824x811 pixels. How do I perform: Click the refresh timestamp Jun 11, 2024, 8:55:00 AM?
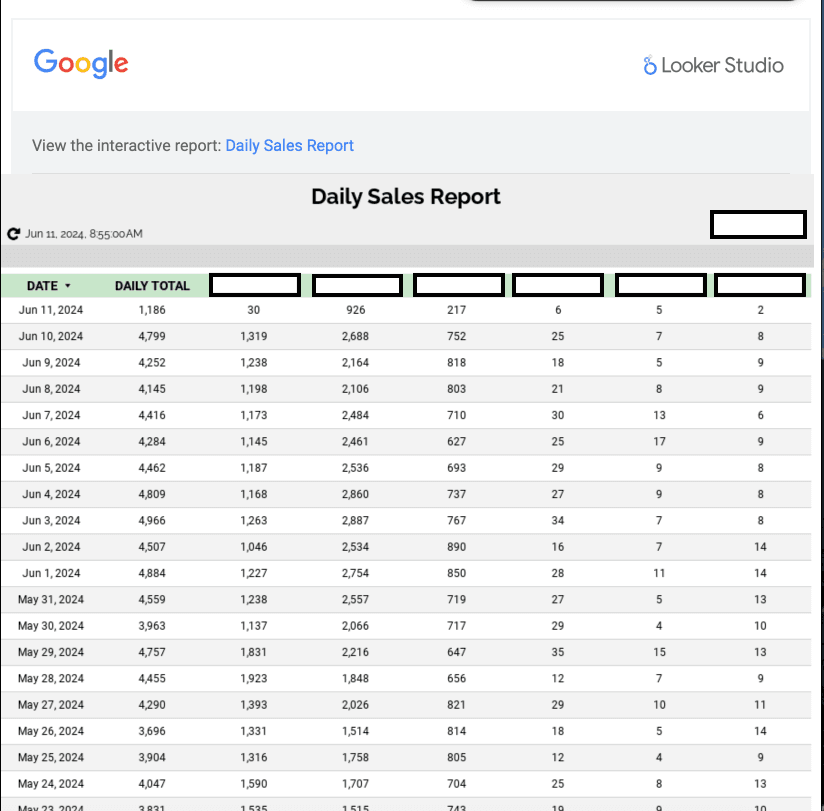[x=84, y=234]
